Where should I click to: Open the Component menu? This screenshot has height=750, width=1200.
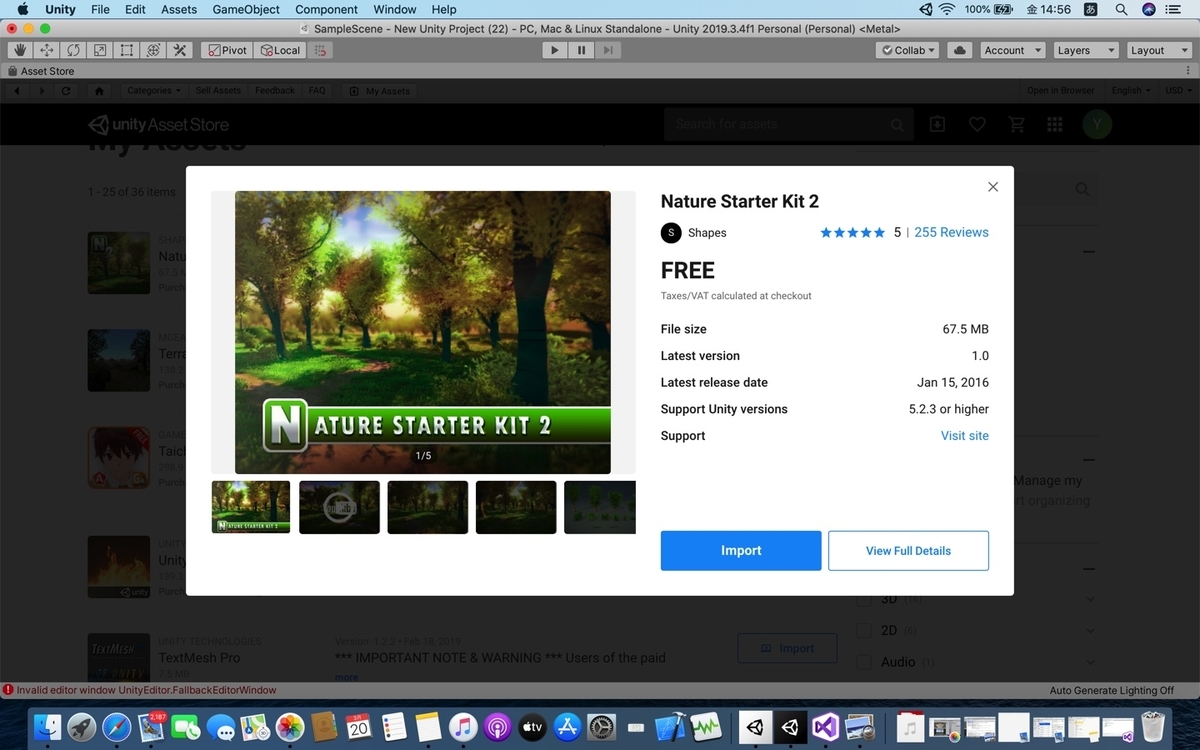326,9
